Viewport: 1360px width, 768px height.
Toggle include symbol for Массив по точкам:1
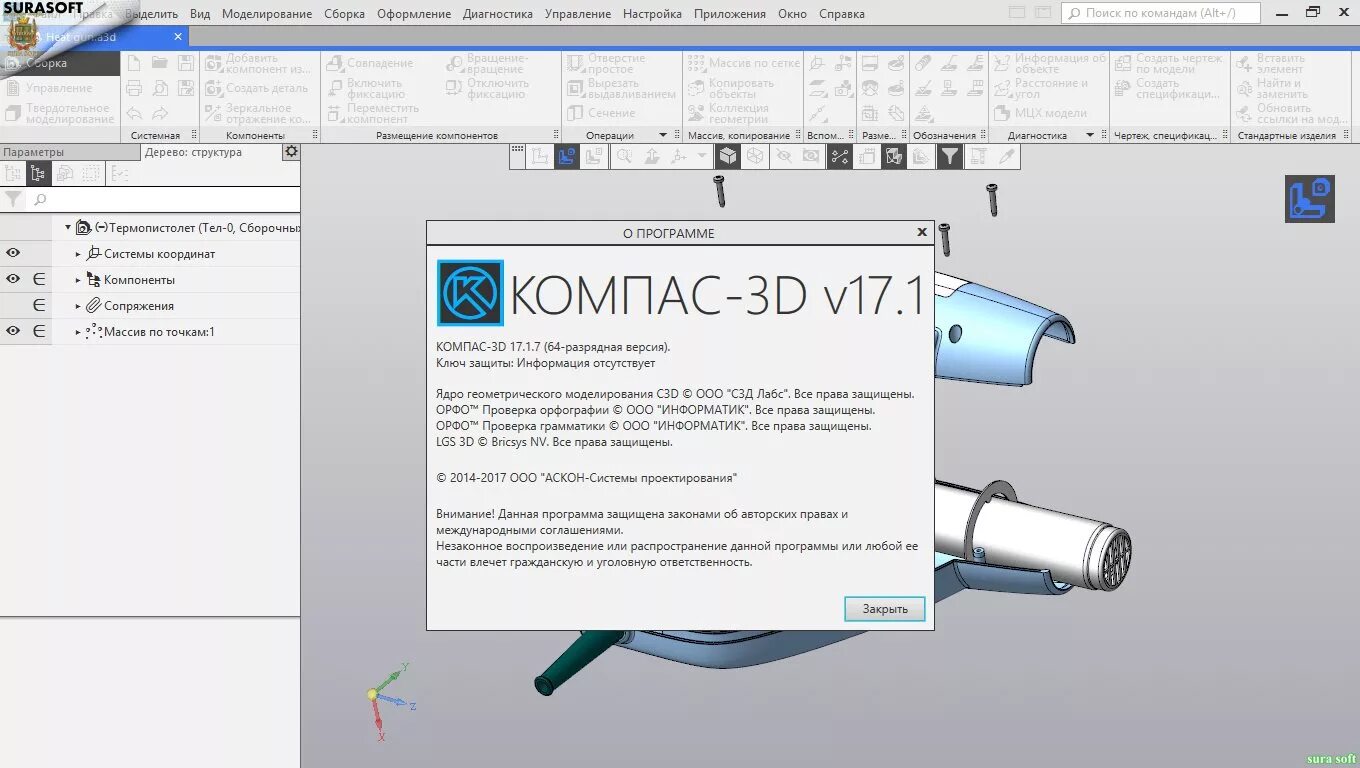click(39, 332)
